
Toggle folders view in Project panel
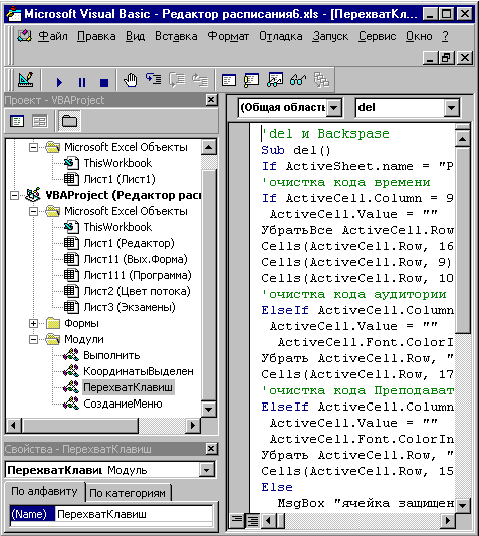(69, 121)
